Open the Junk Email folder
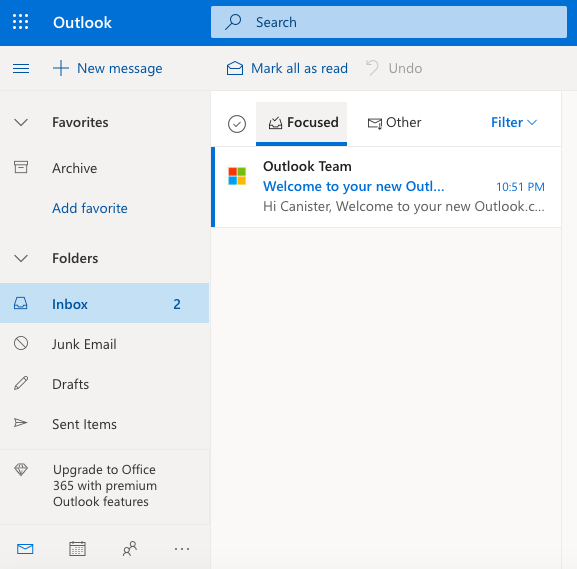The width and height of the screenshot is (577, 569). pos(105,344)
